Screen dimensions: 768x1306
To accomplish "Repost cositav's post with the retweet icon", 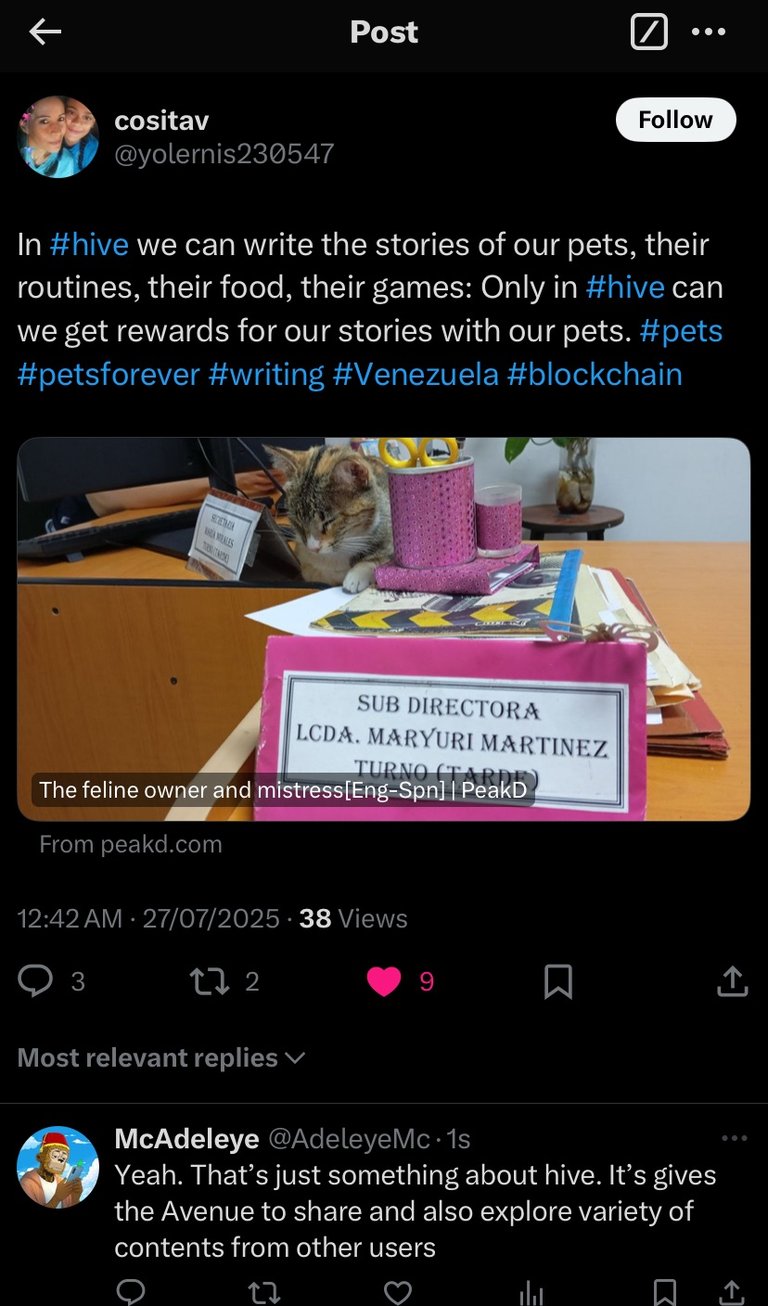I will 207,981.
